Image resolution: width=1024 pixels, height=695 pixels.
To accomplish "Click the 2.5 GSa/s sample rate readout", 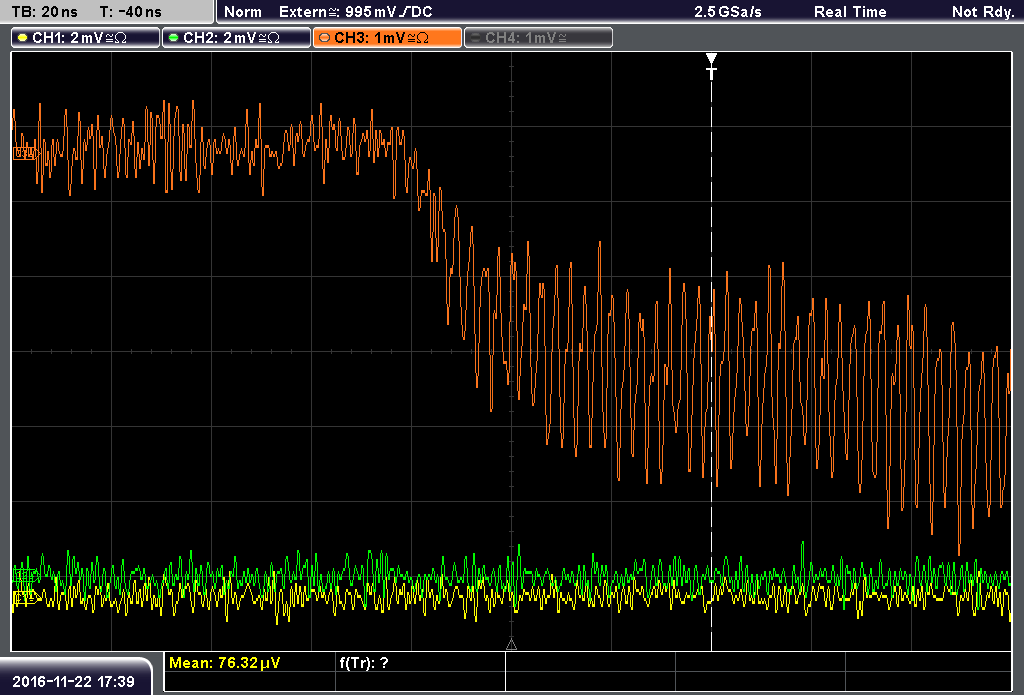I will pos(728,12).
